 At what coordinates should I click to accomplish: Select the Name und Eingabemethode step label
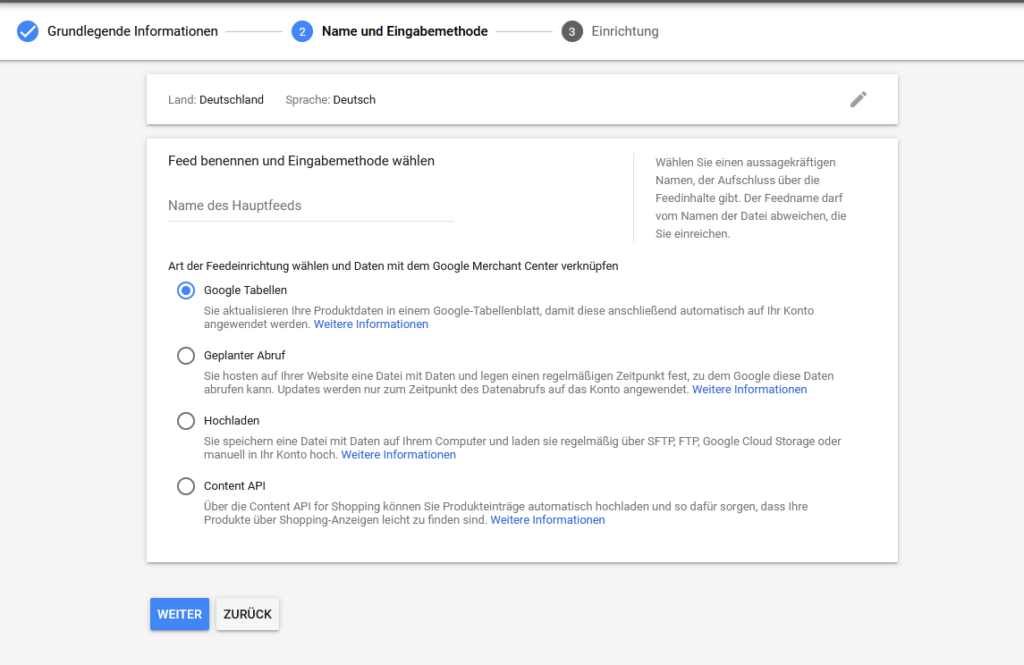[404, 31]
